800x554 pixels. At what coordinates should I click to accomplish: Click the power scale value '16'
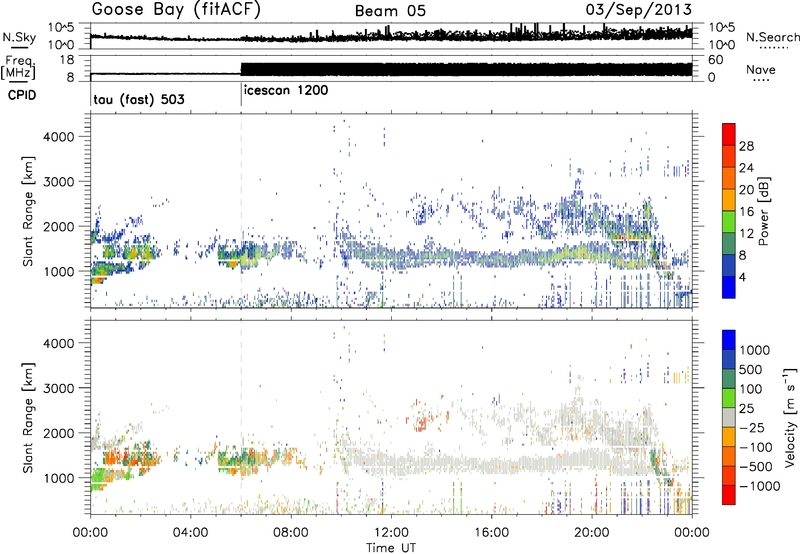(746, 212)
